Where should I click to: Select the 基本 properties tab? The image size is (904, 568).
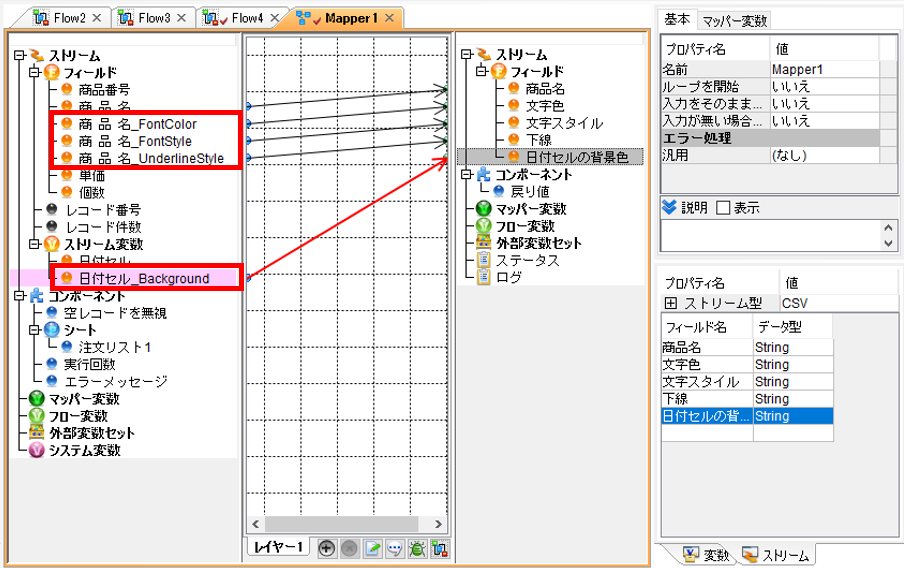pyautogui.click(x=677, y=20)
